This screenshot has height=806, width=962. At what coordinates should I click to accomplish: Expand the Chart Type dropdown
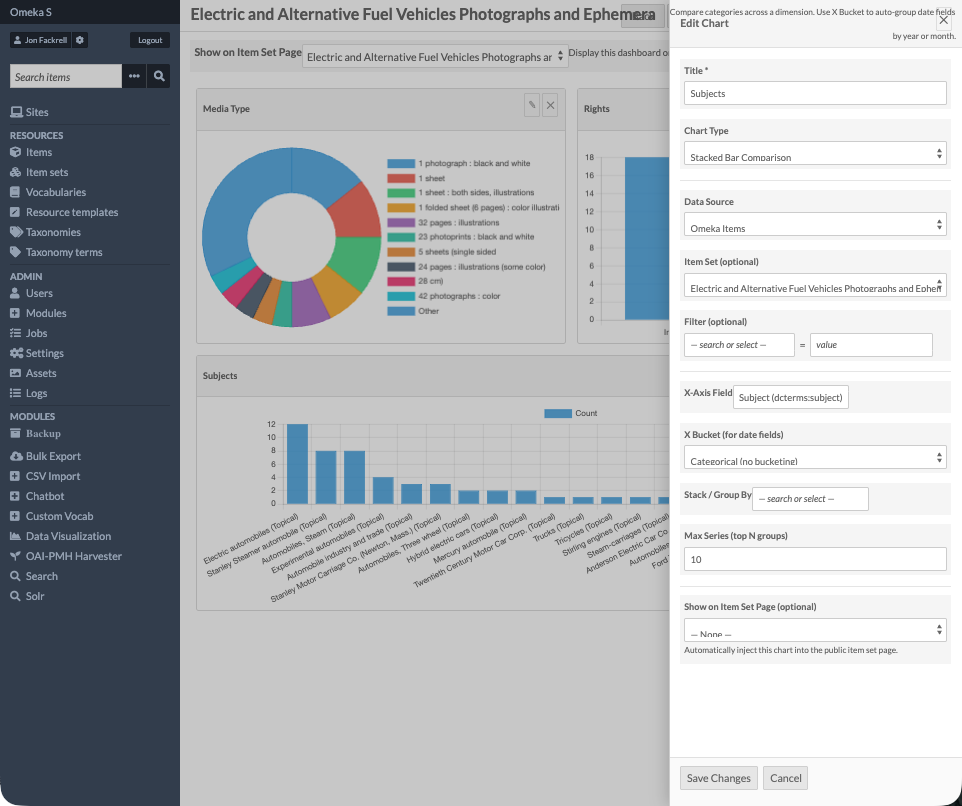[x=815, y=154]
